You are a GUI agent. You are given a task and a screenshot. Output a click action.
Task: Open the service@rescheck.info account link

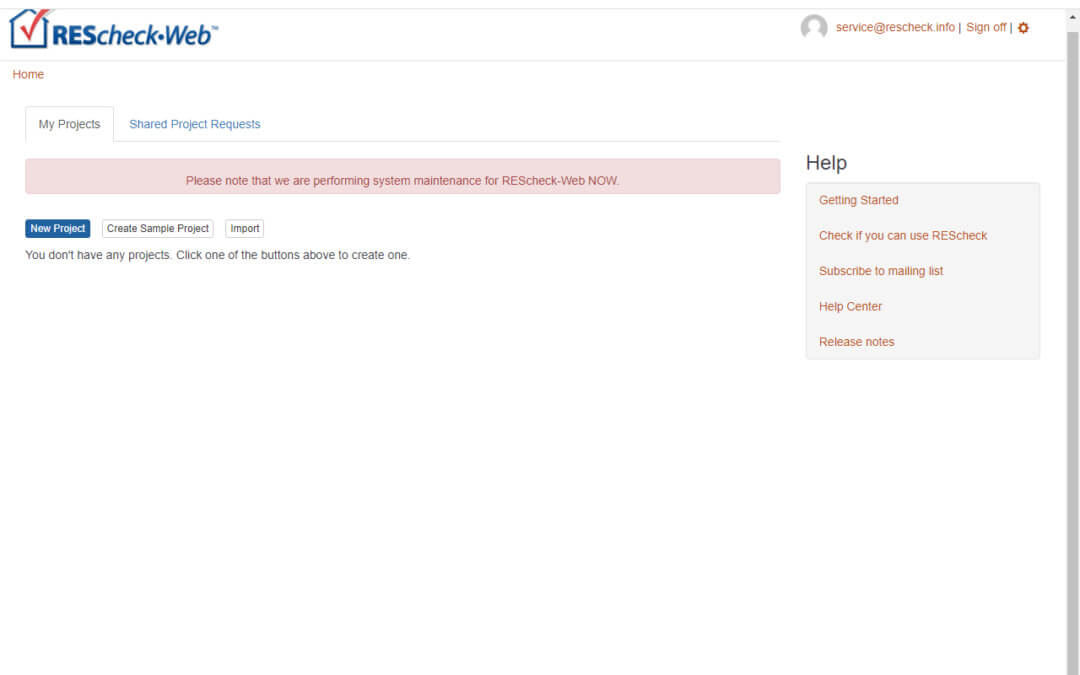pyautogui.click(x=895, y=28)
